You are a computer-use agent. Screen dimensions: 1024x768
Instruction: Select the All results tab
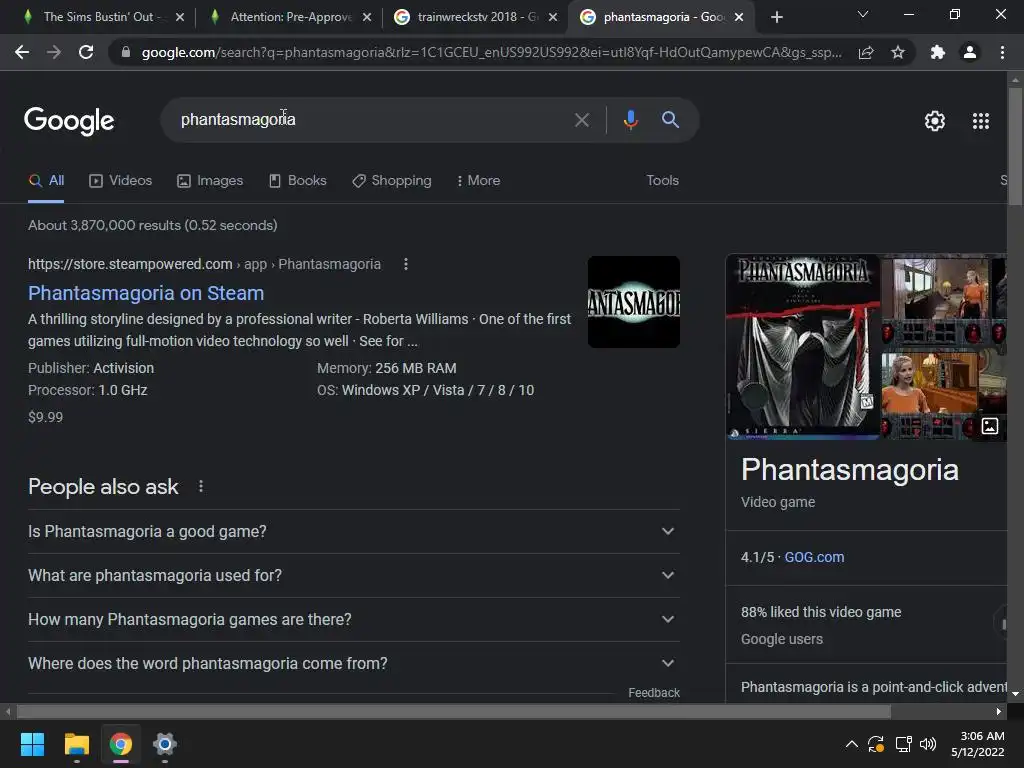pyautogui.click(x=46, y=181)
